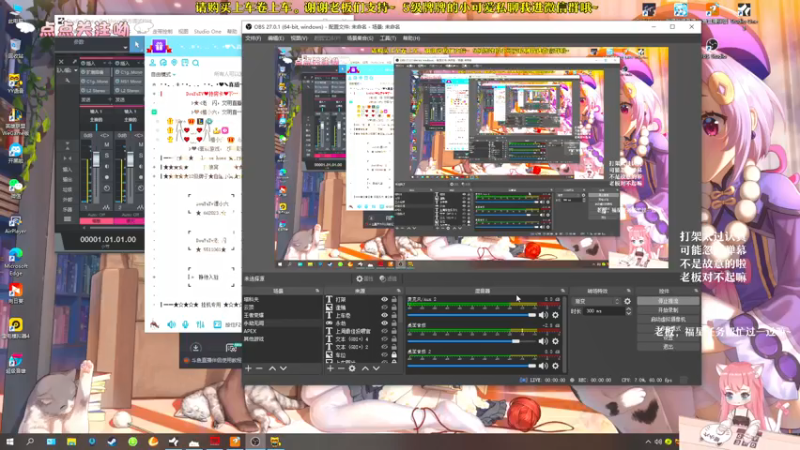The image size is (800, 450).
Task: Toggle lock on the third source row
Action: tap(394, 315)
